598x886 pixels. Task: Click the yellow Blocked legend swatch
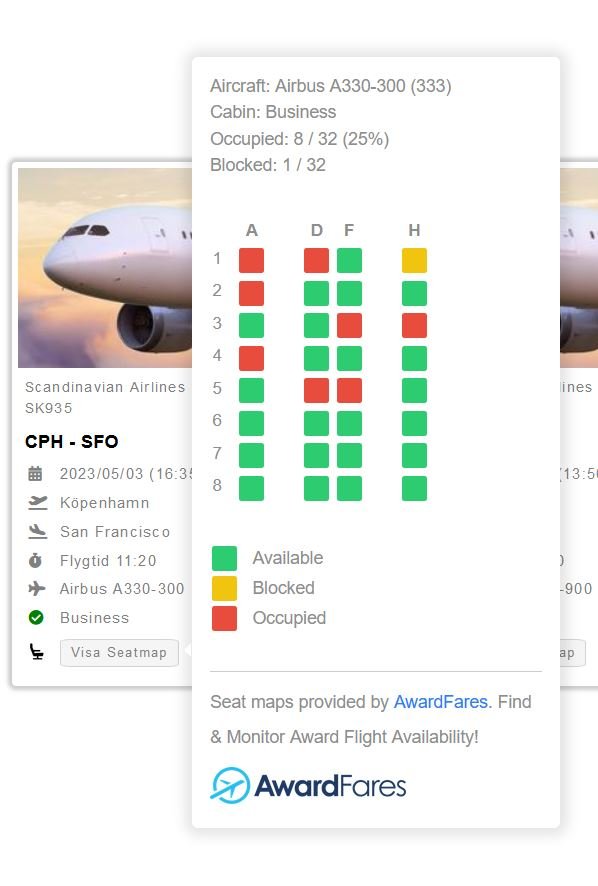[222, 589]
